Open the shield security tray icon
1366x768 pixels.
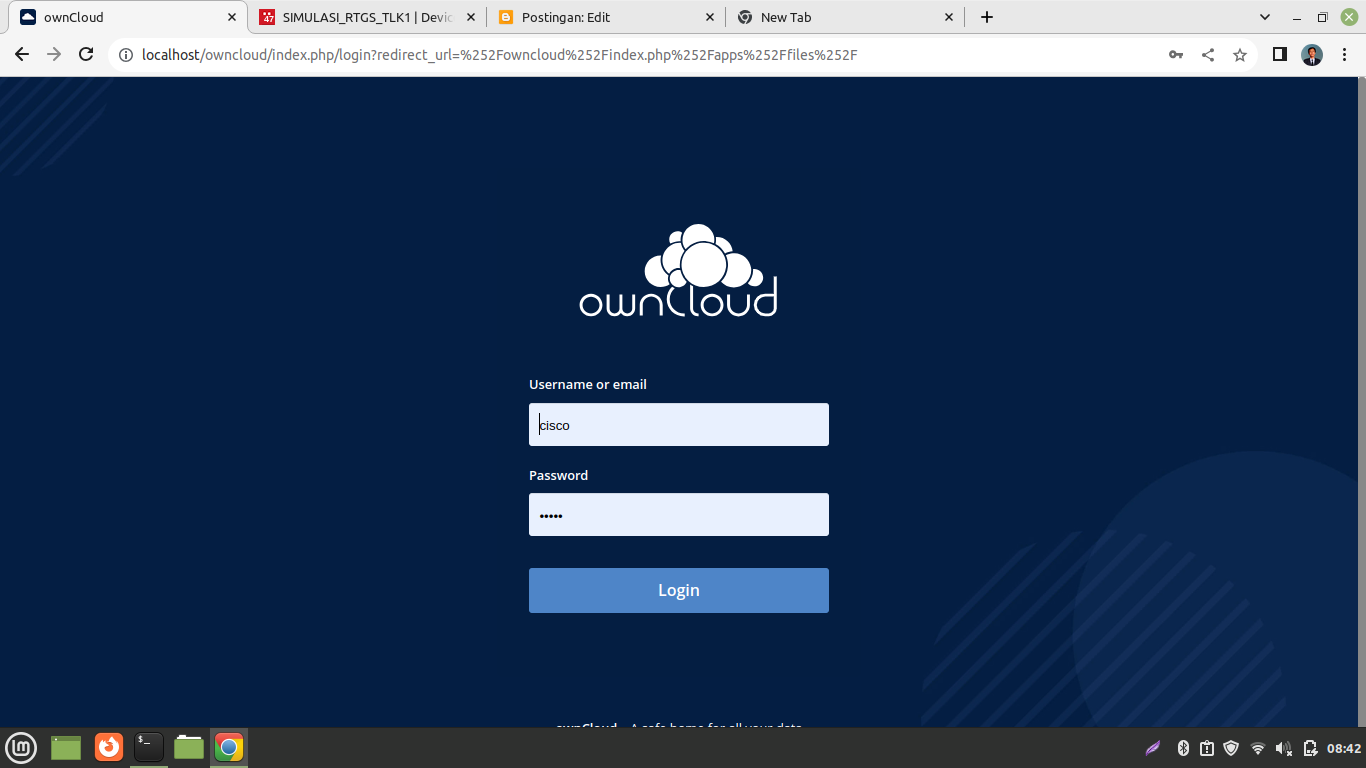point(1232,748)
